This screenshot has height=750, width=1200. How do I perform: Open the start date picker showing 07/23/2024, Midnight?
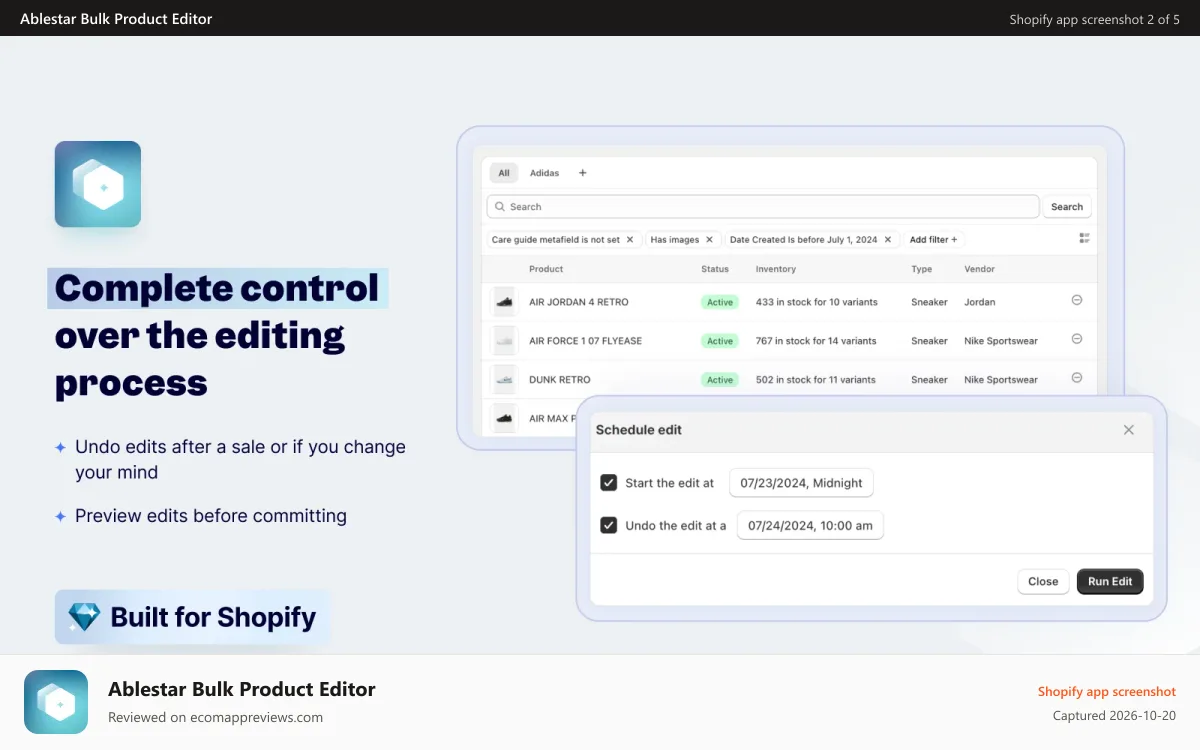(801, 483)
